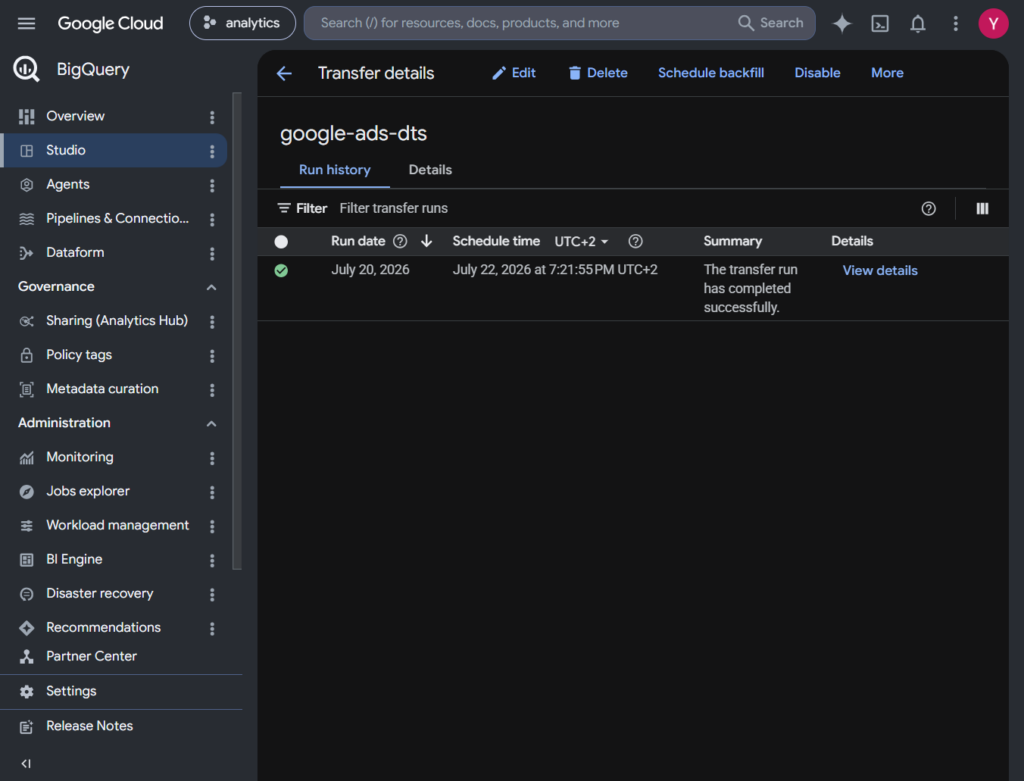This screenshot has width=1024, height=781.
Task: Sort by Run date descending arrow
Action: (x=426, y=241)
